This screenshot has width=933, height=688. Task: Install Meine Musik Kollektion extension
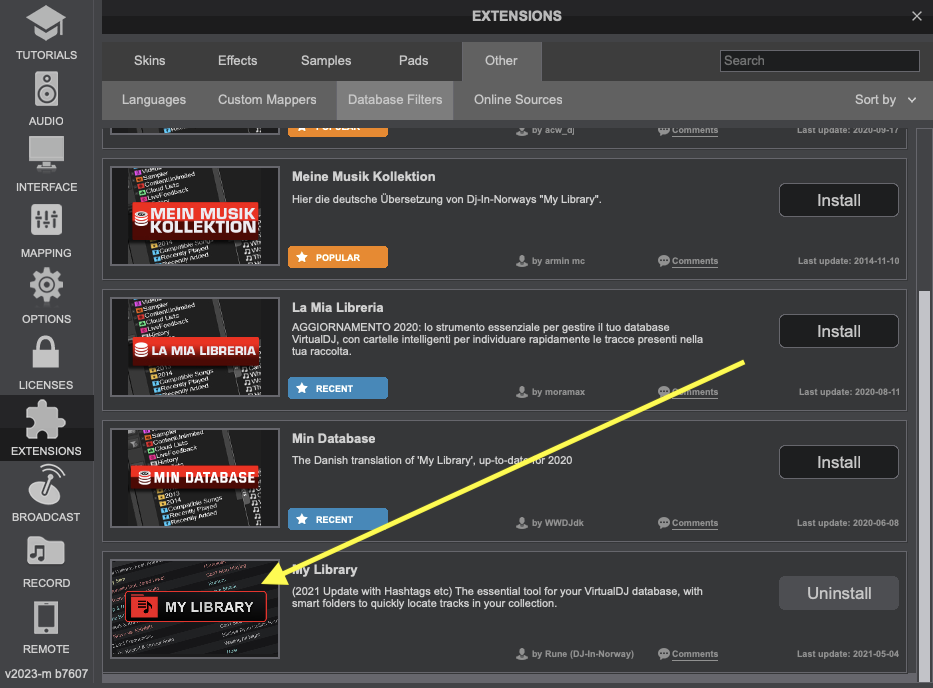click(838, 200)
